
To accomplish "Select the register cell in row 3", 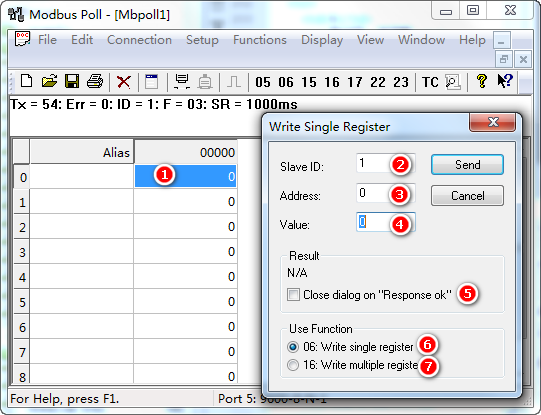I will coord(185,252).
